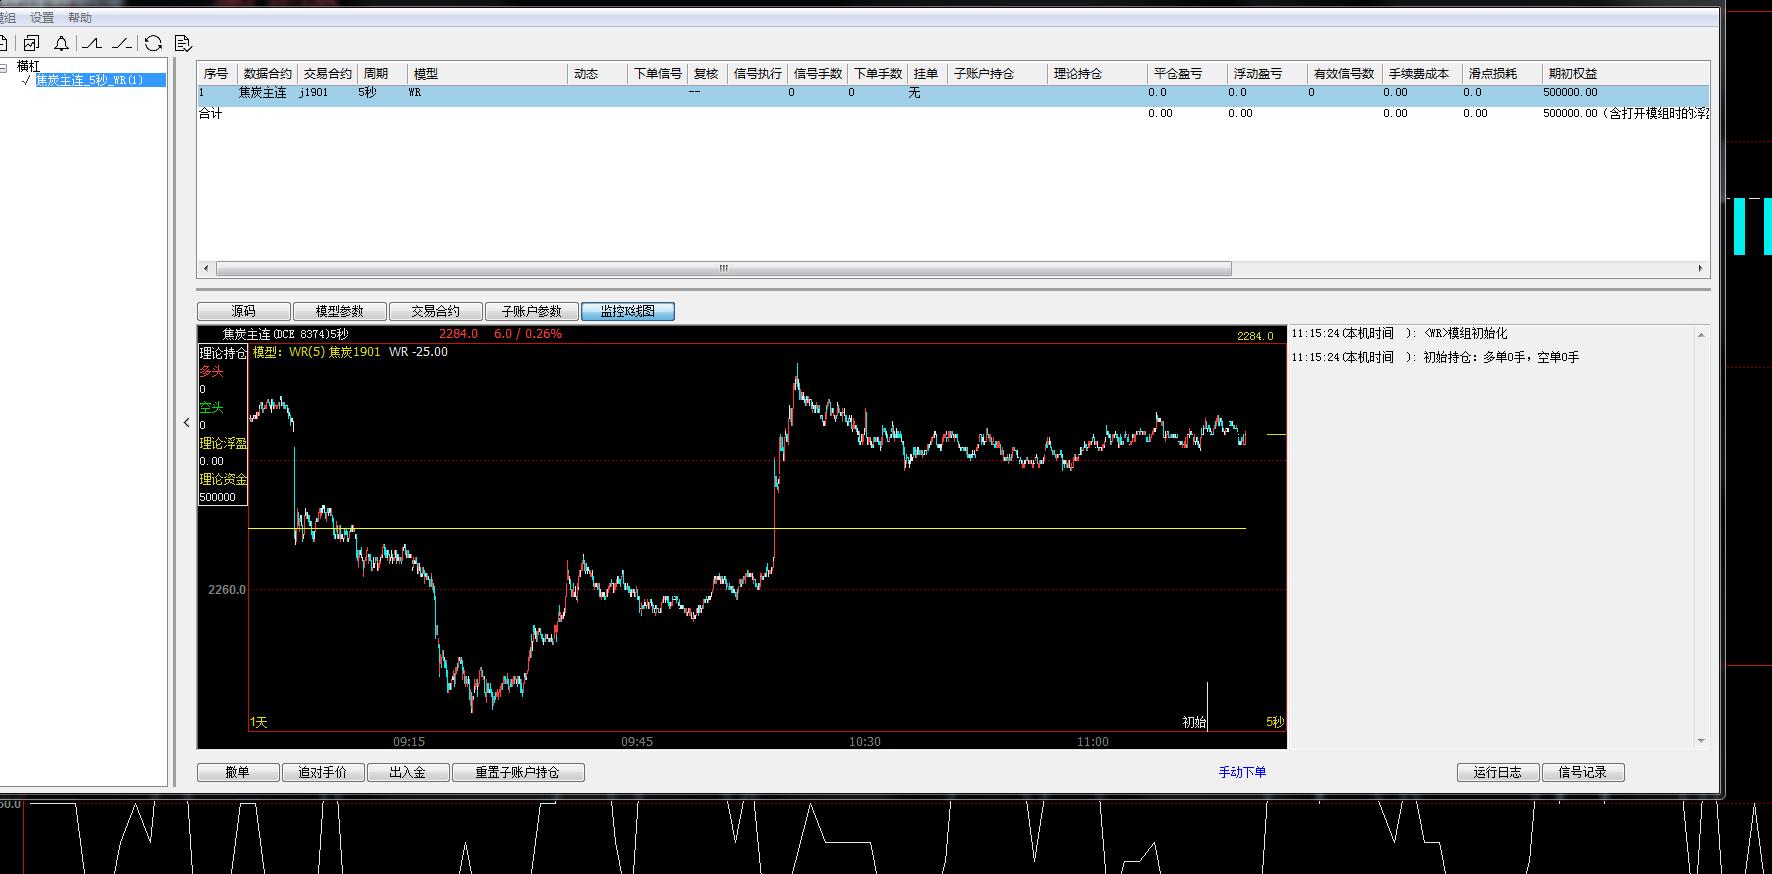Open the 帮助 menu
The width and height of the screenshot is (1772, 874).
pos(80,18)
